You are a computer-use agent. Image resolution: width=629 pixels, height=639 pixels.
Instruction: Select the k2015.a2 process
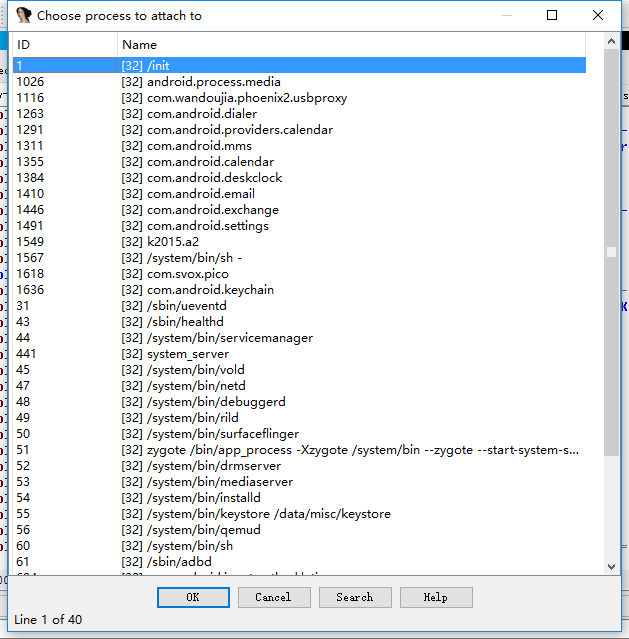(300, 242)
